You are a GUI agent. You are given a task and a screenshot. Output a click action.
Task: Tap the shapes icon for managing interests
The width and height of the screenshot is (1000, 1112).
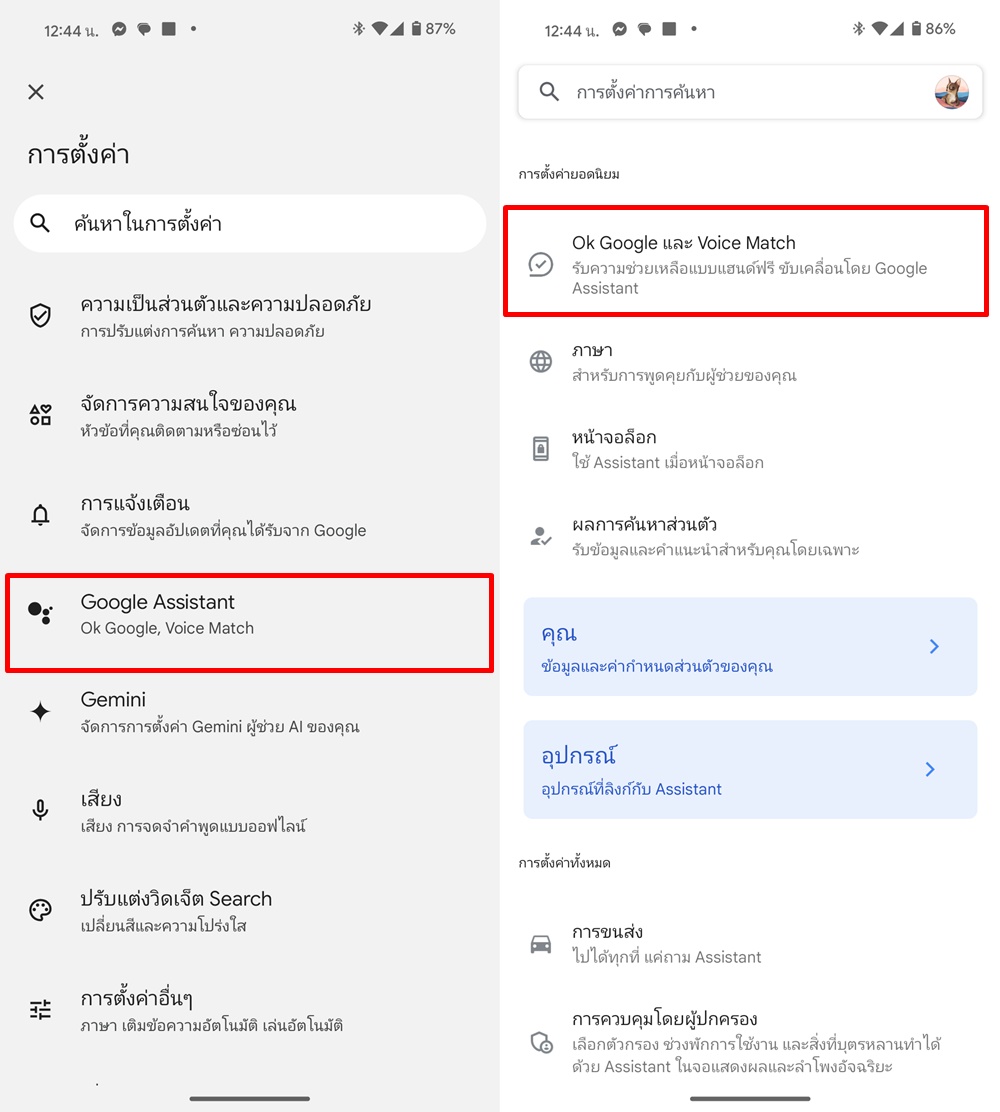coord(40,415)
